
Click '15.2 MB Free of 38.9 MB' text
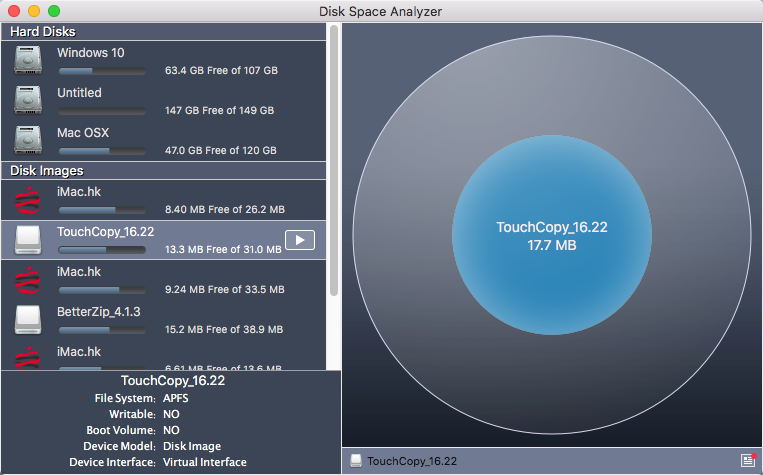click(x=224, y=329)
